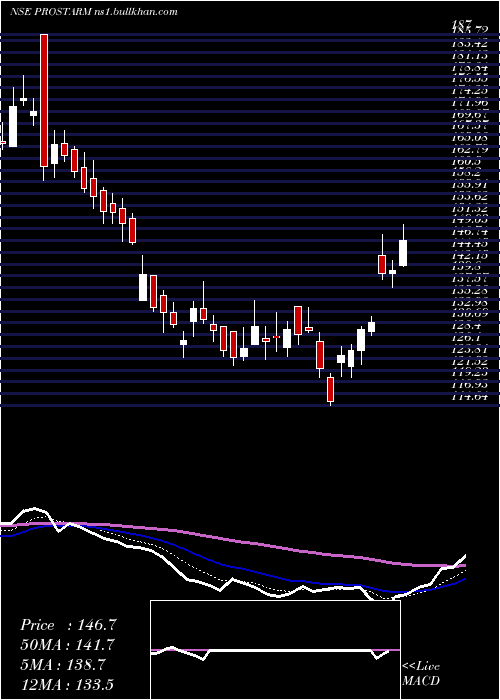This screenshot has height=700, width=500.
Task: Click the 183.42 price axis label
Action: (x=469, y=44)
